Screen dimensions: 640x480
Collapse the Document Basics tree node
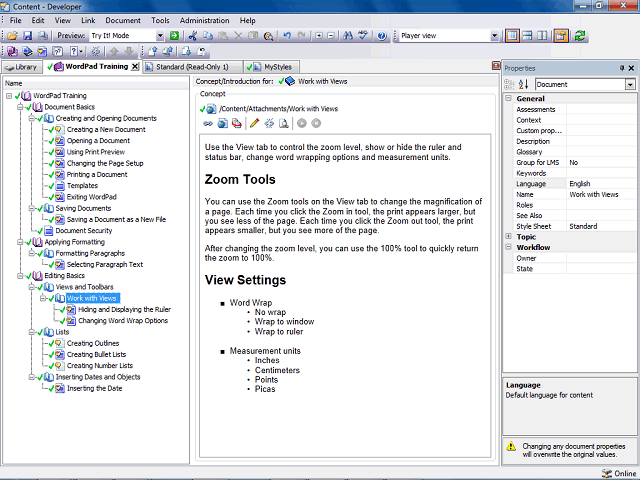[20, 107]
